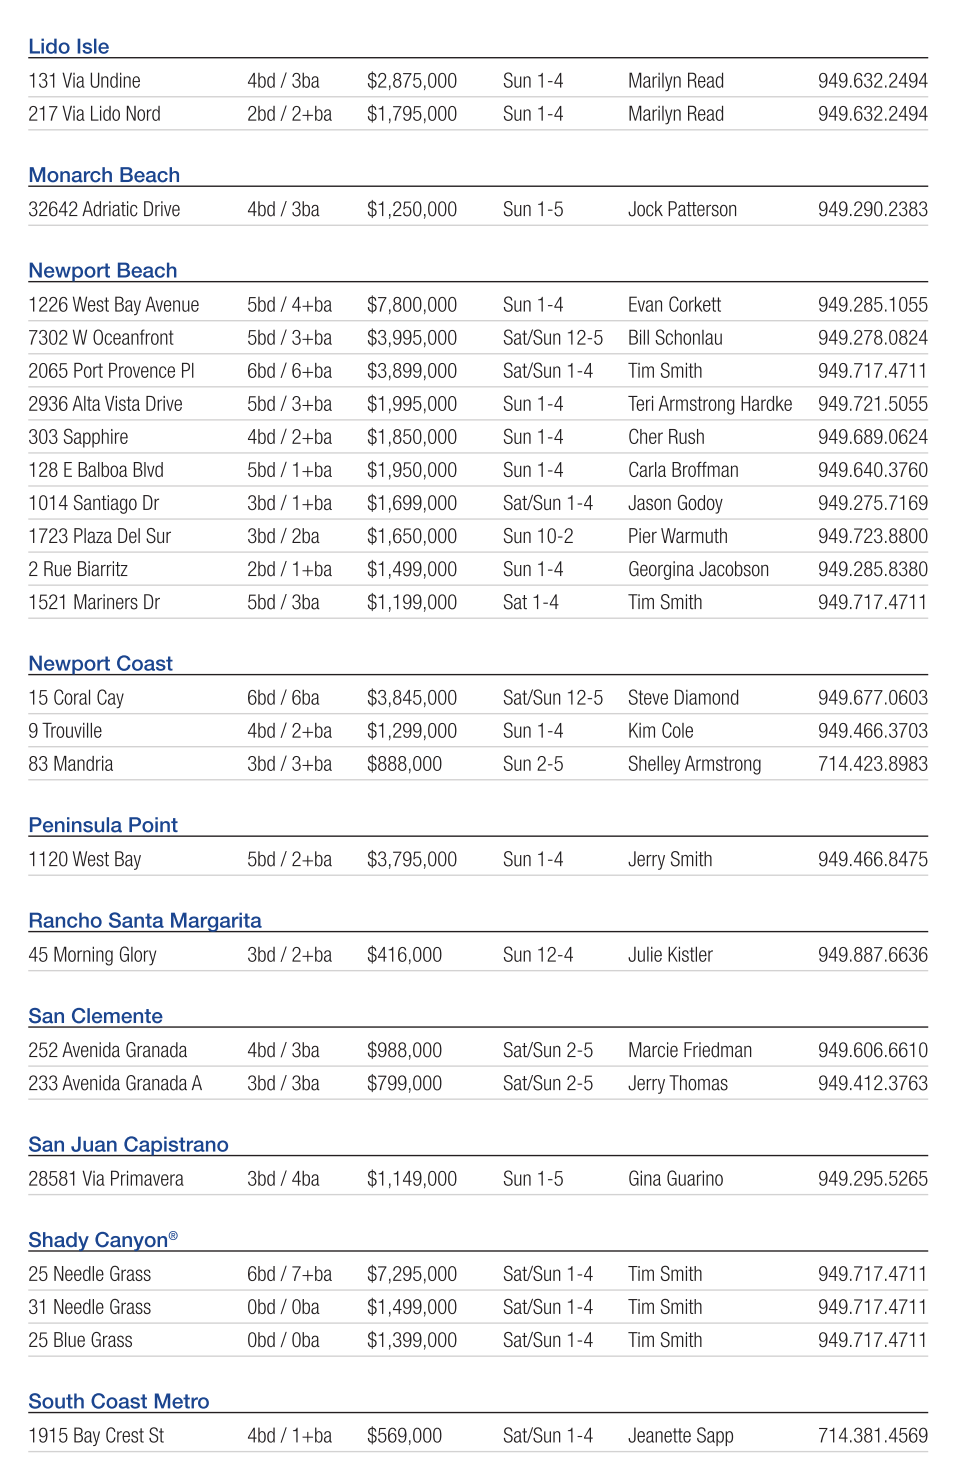Click agent name Teri Armstrong Hardke
967x1474 pixels.
pos(710,404)
